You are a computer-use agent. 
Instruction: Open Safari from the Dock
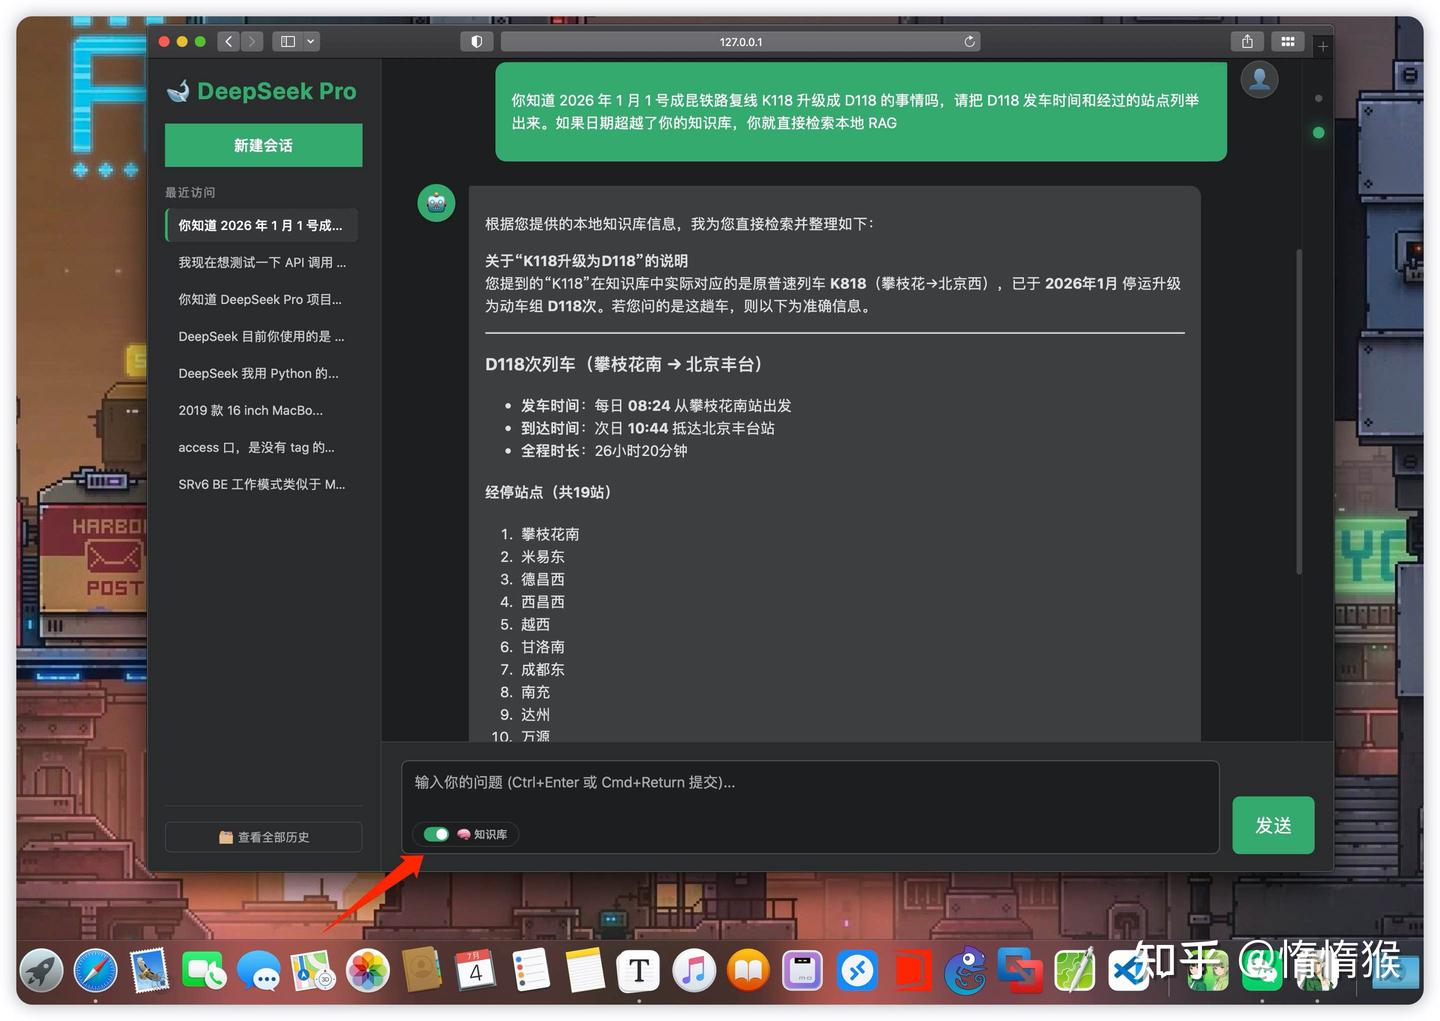pyautogui.click(x=95, y=970)
